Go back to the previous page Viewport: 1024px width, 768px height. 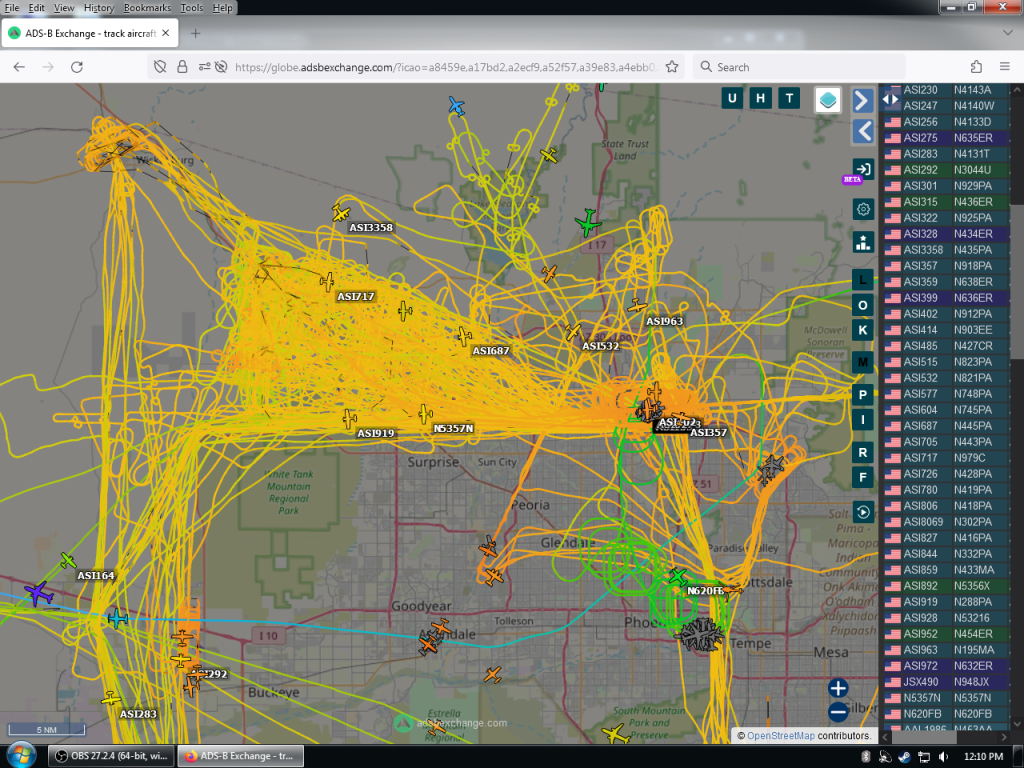tap(19, 67)
